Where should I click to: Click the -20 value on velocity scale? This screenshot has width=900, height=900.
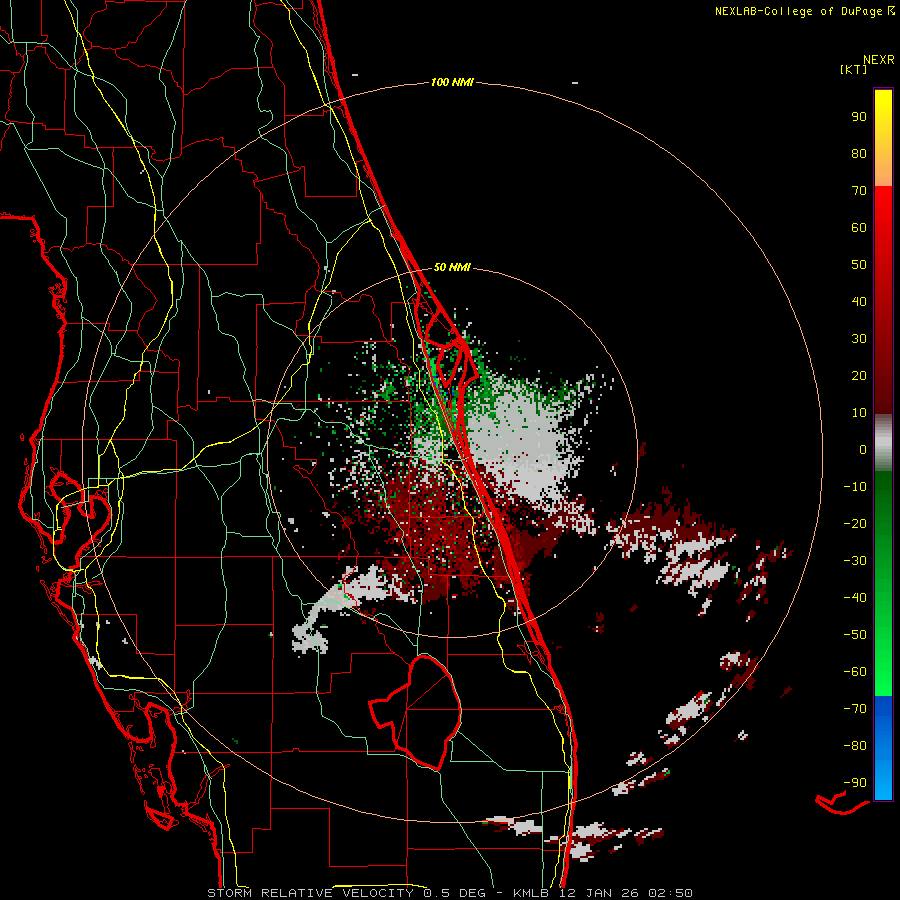coord(855,523)
